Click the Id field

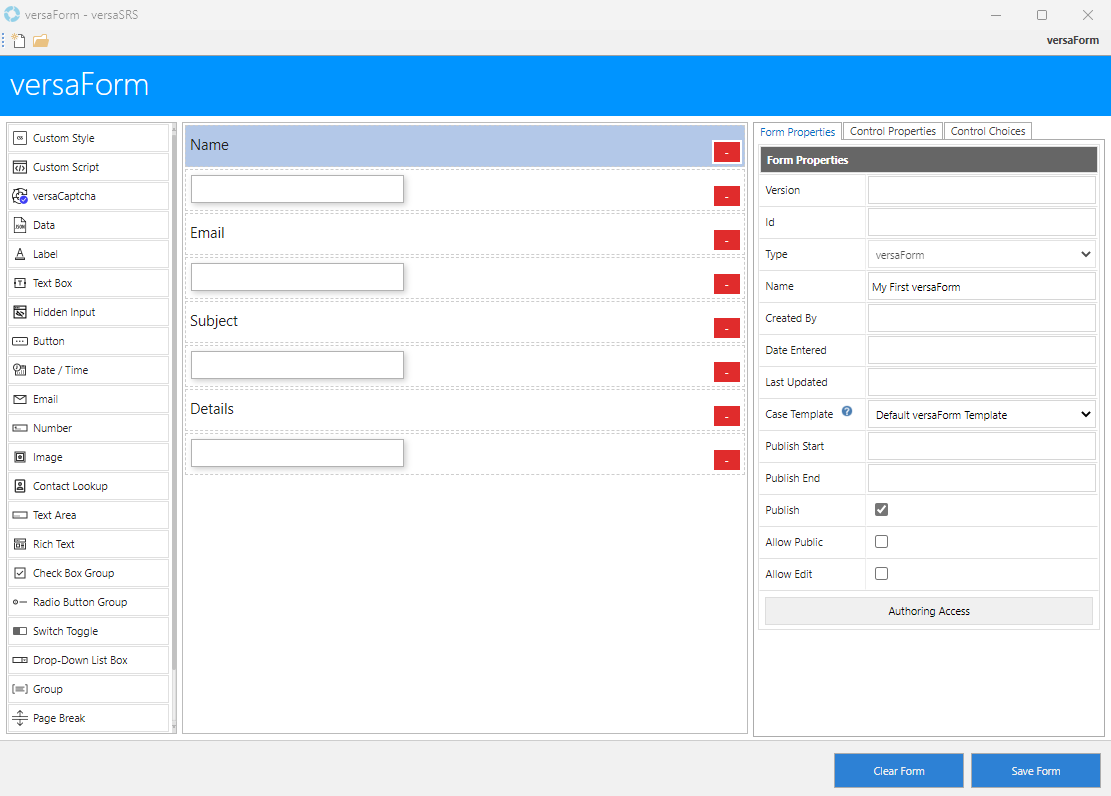point(981,222)
